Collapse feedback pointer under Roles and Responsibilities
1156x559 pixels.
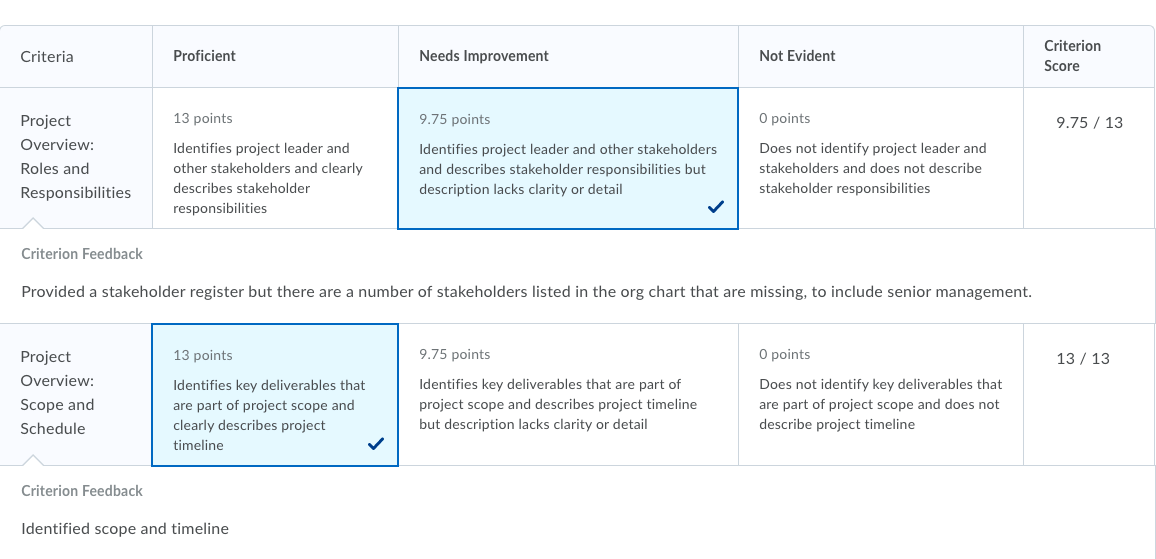point(34,223)
